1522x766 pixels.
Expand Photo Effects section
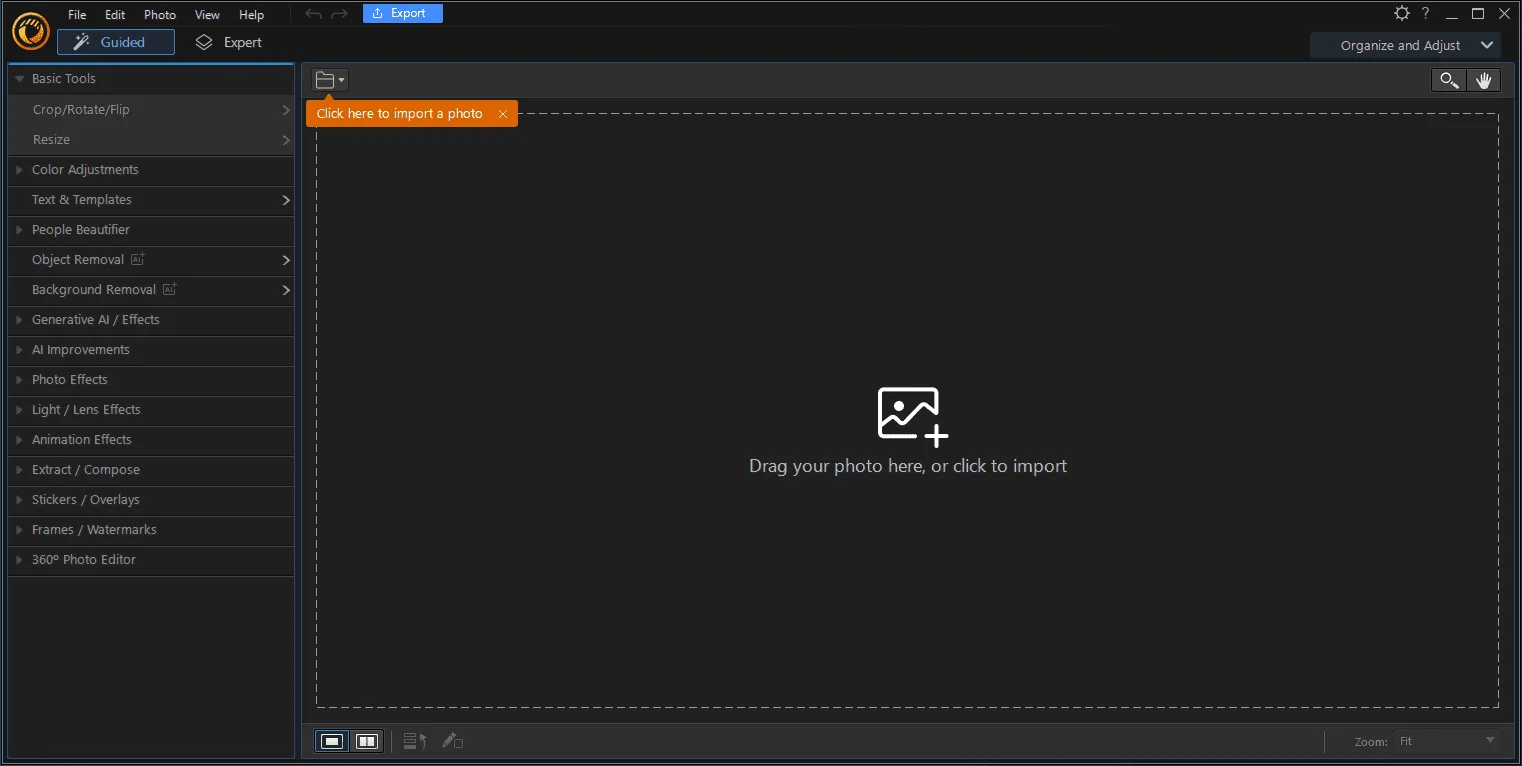pos(151,380)
